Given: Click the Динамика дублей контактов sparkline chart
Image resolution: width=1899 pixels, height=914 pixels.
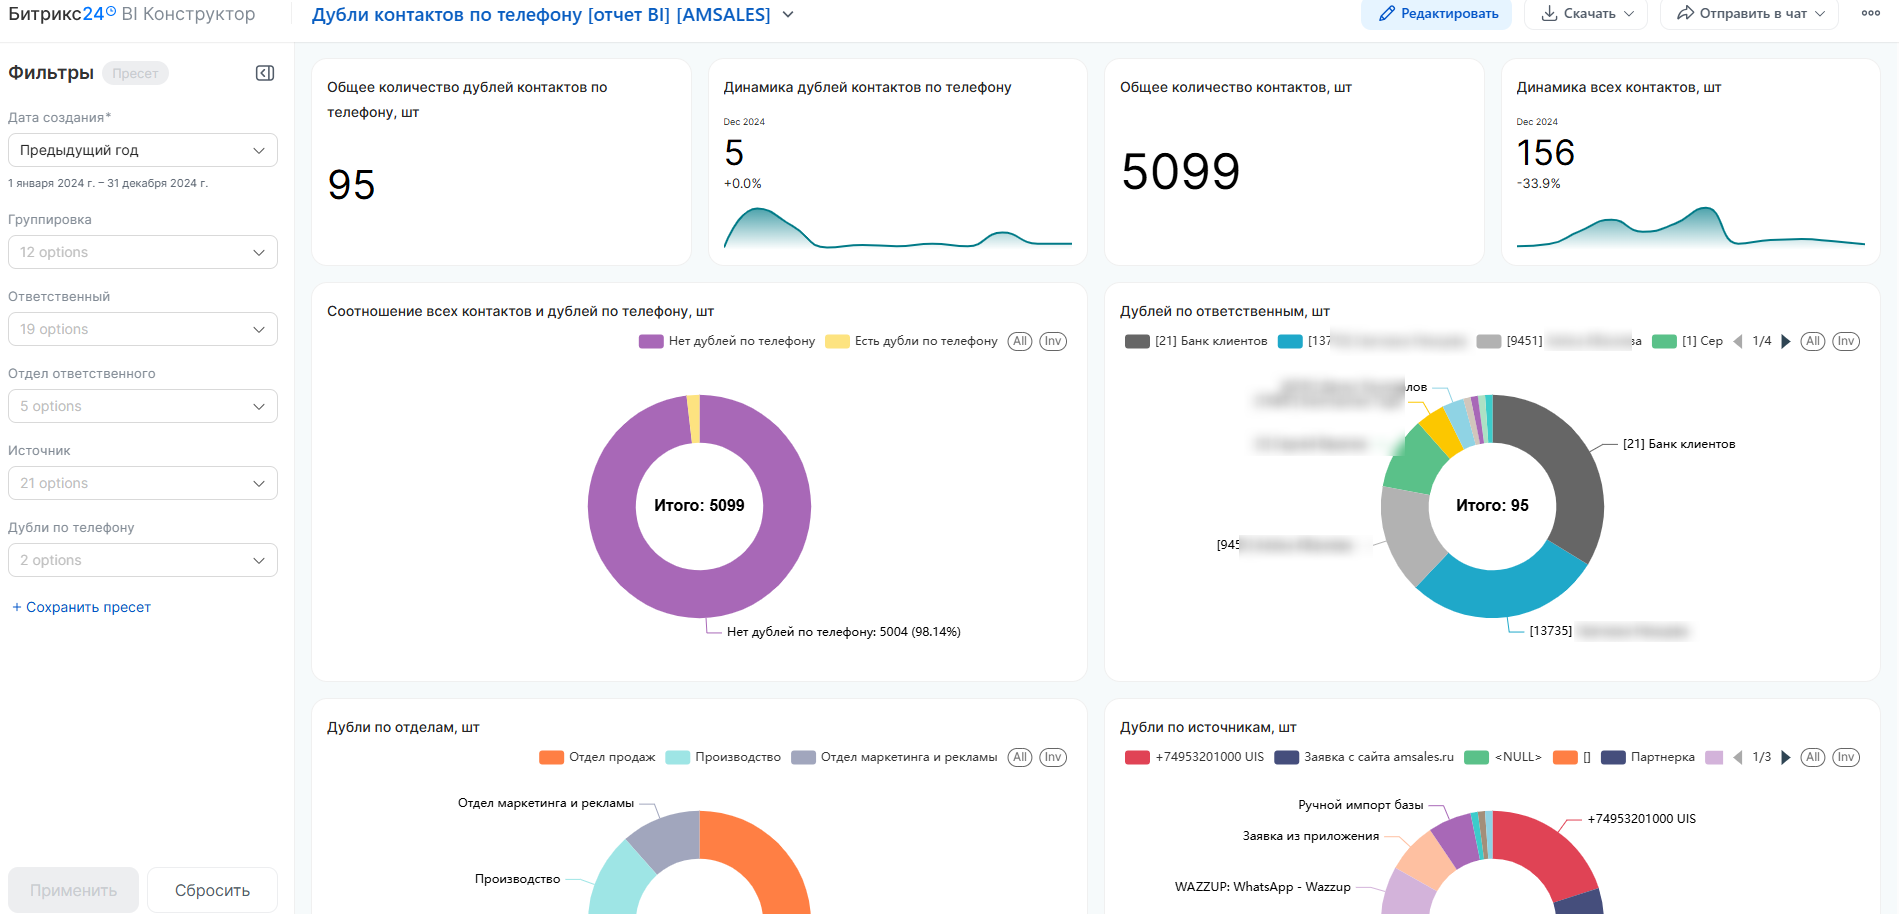Looking at the screenshot, I should [x=897, y=228].
